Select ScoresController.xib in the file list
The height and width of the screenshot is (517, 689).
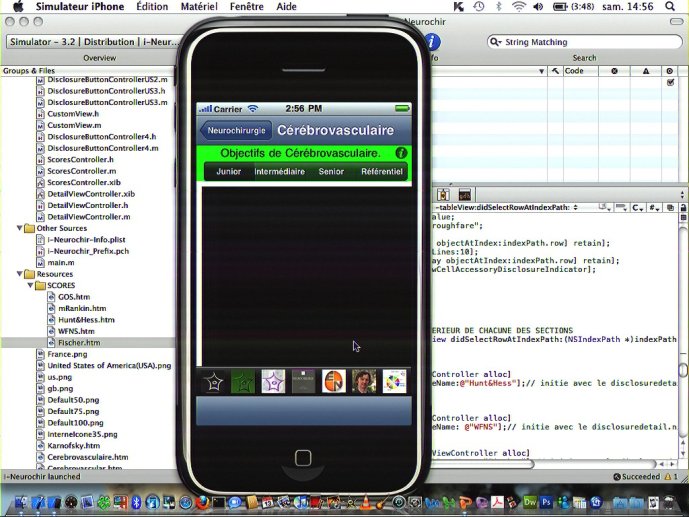pos(83,182)
